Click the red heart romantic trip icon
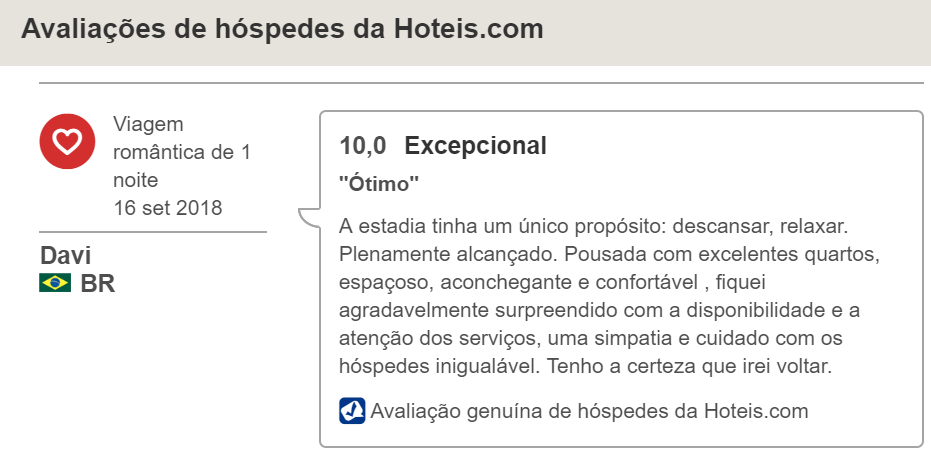931x454 pixels. pos(67,141)
